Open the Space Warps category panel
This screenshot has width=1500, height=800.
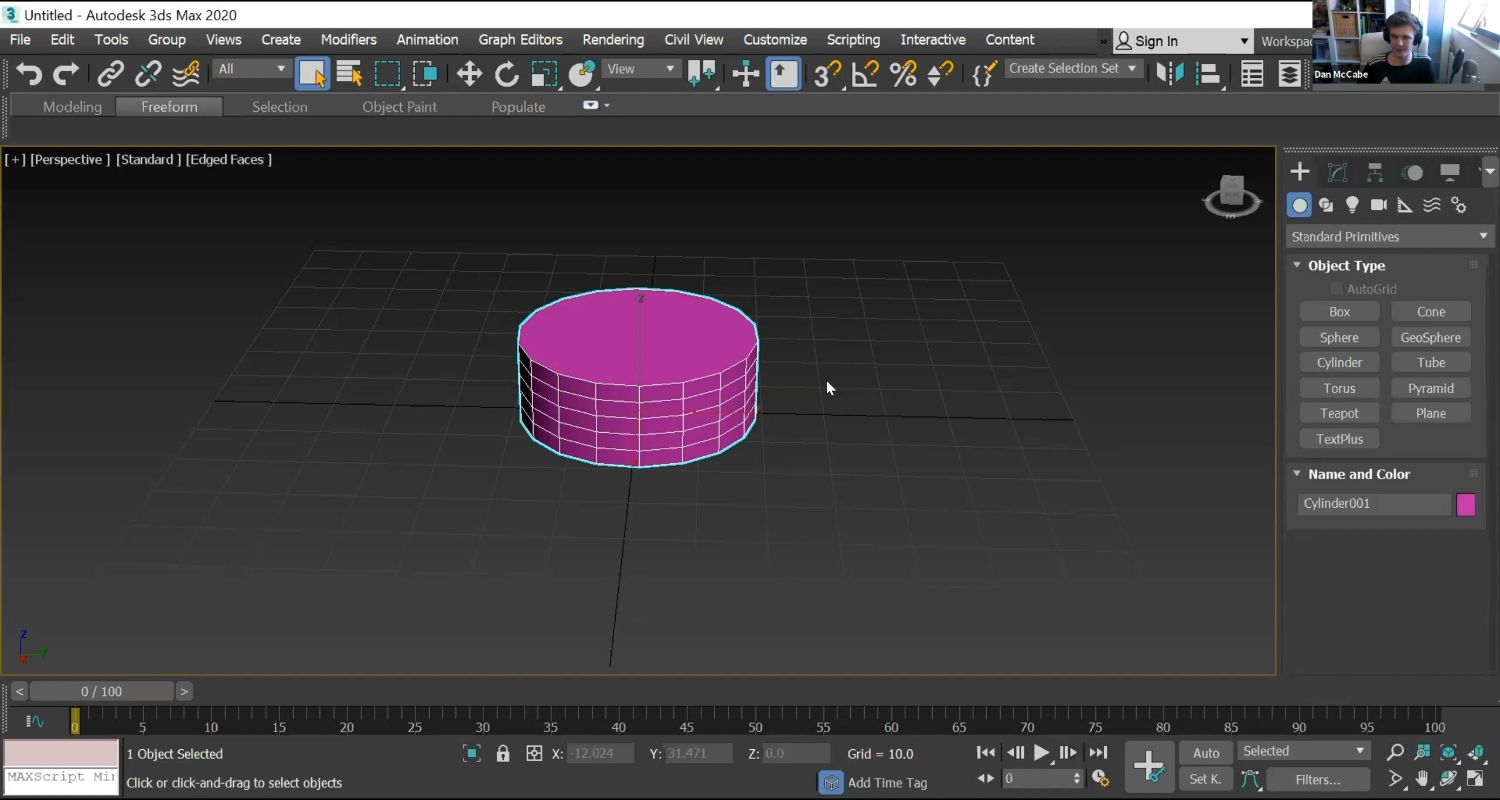click(1431, 205)
